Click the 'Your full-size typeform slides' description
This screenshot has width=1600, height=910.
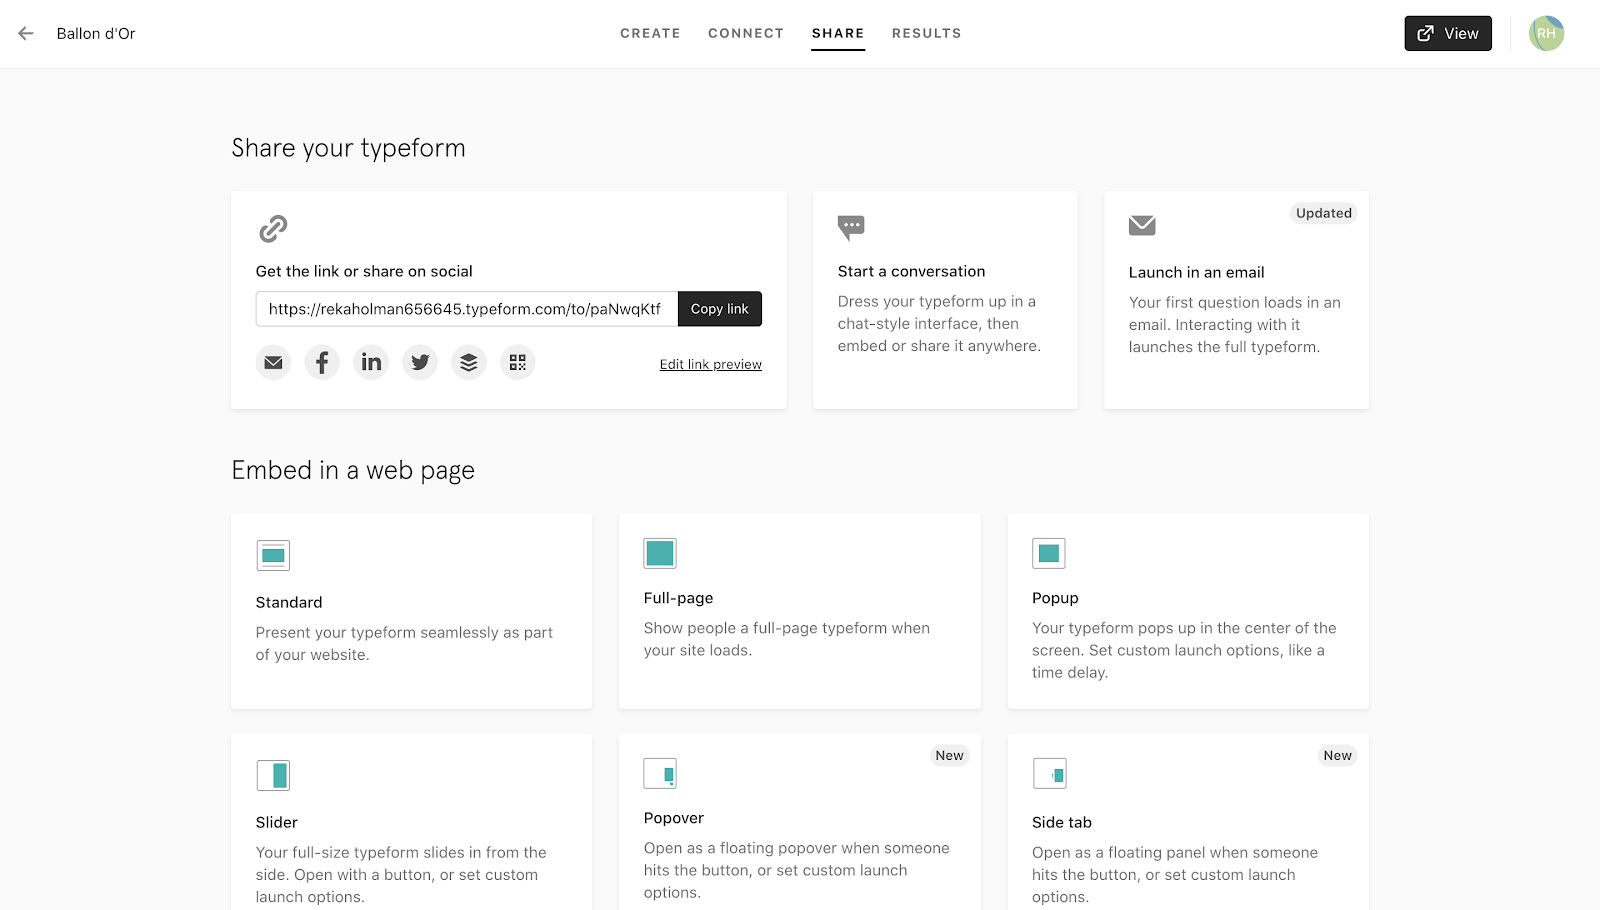click(401, 875)
